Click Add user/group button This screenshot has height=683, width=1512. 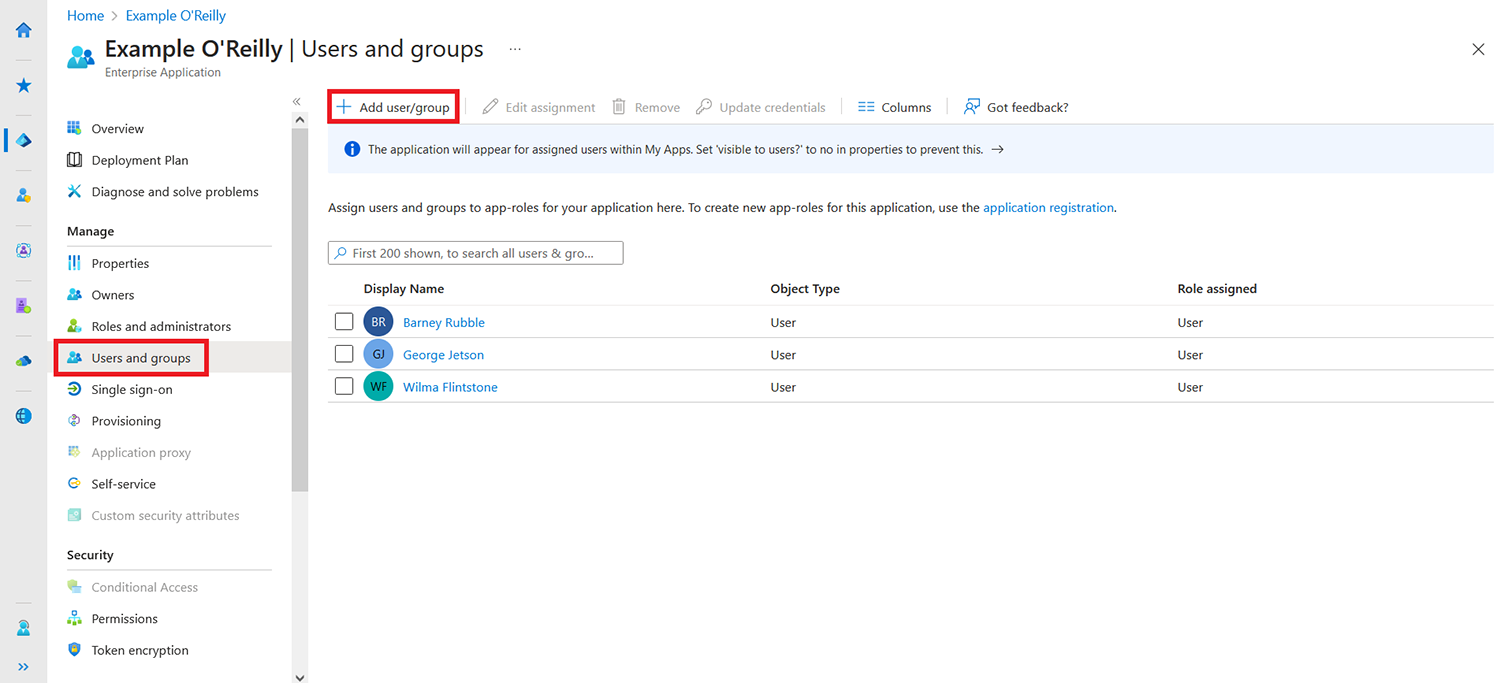click(393, 107)
